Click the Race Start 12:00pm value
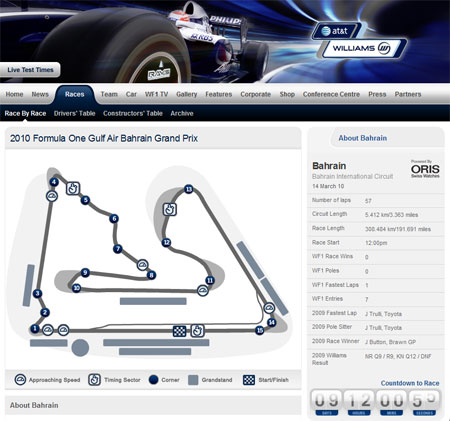450x421 pixels. (376, 243)
